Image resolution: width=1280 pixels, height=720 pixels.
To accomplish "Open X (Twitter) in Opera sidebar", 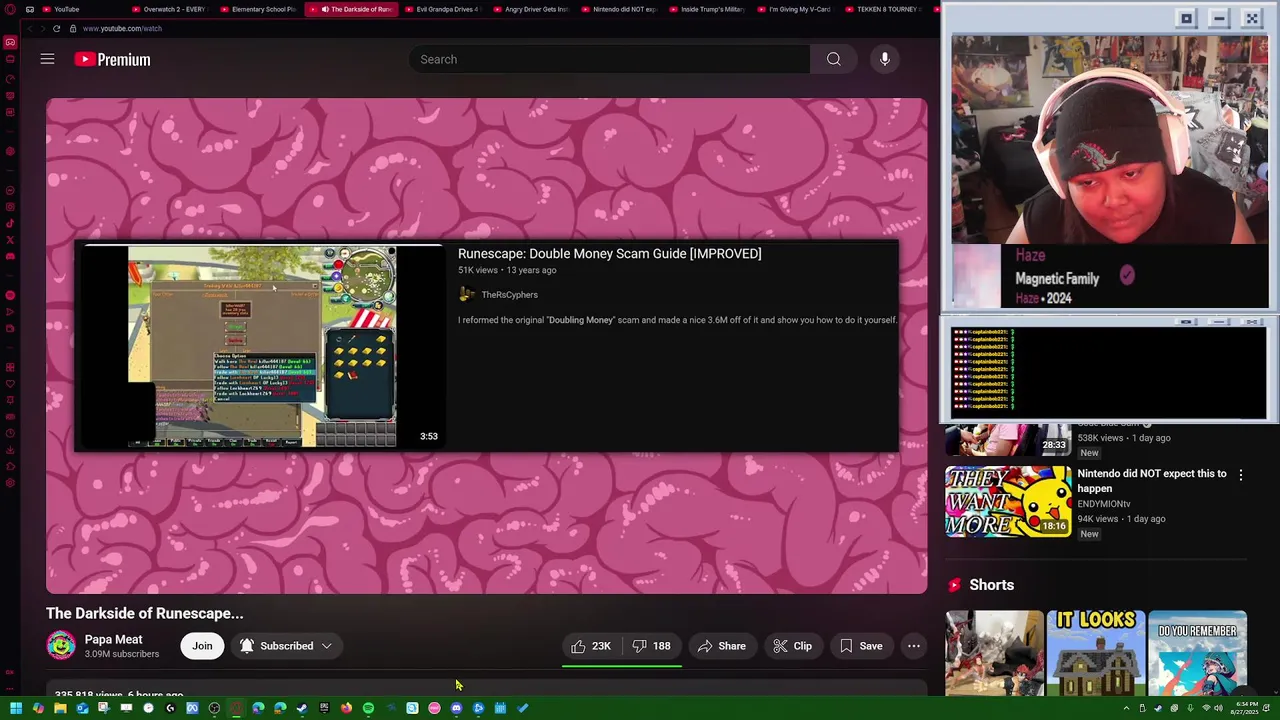I will (10, 239).
